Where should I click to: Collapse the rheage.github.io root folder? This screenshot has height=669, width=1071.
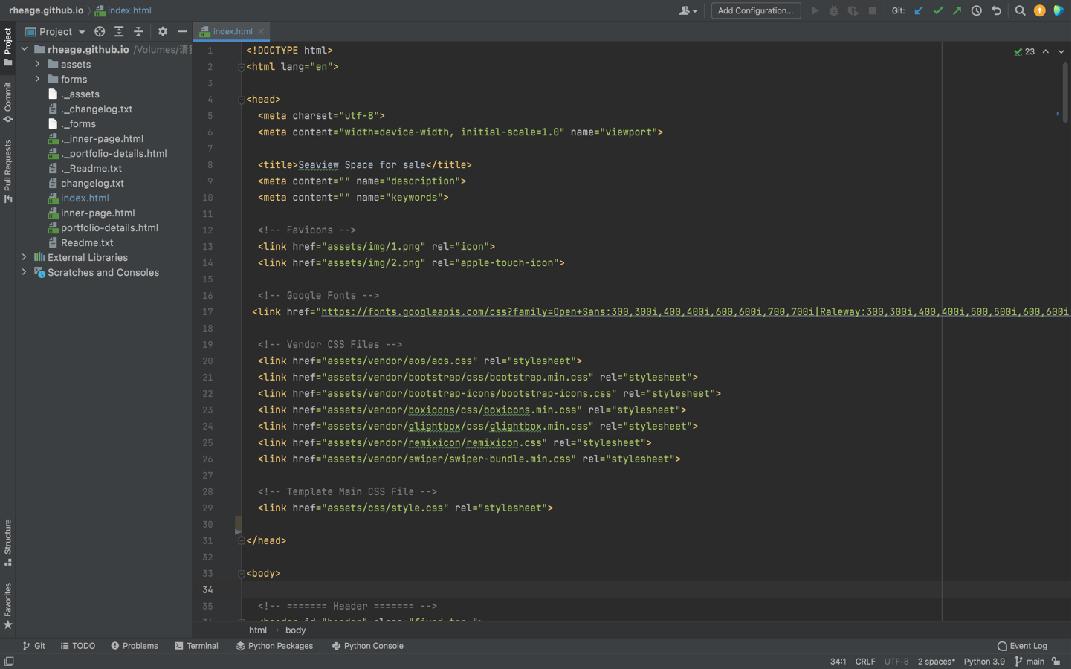coord(25,49)
